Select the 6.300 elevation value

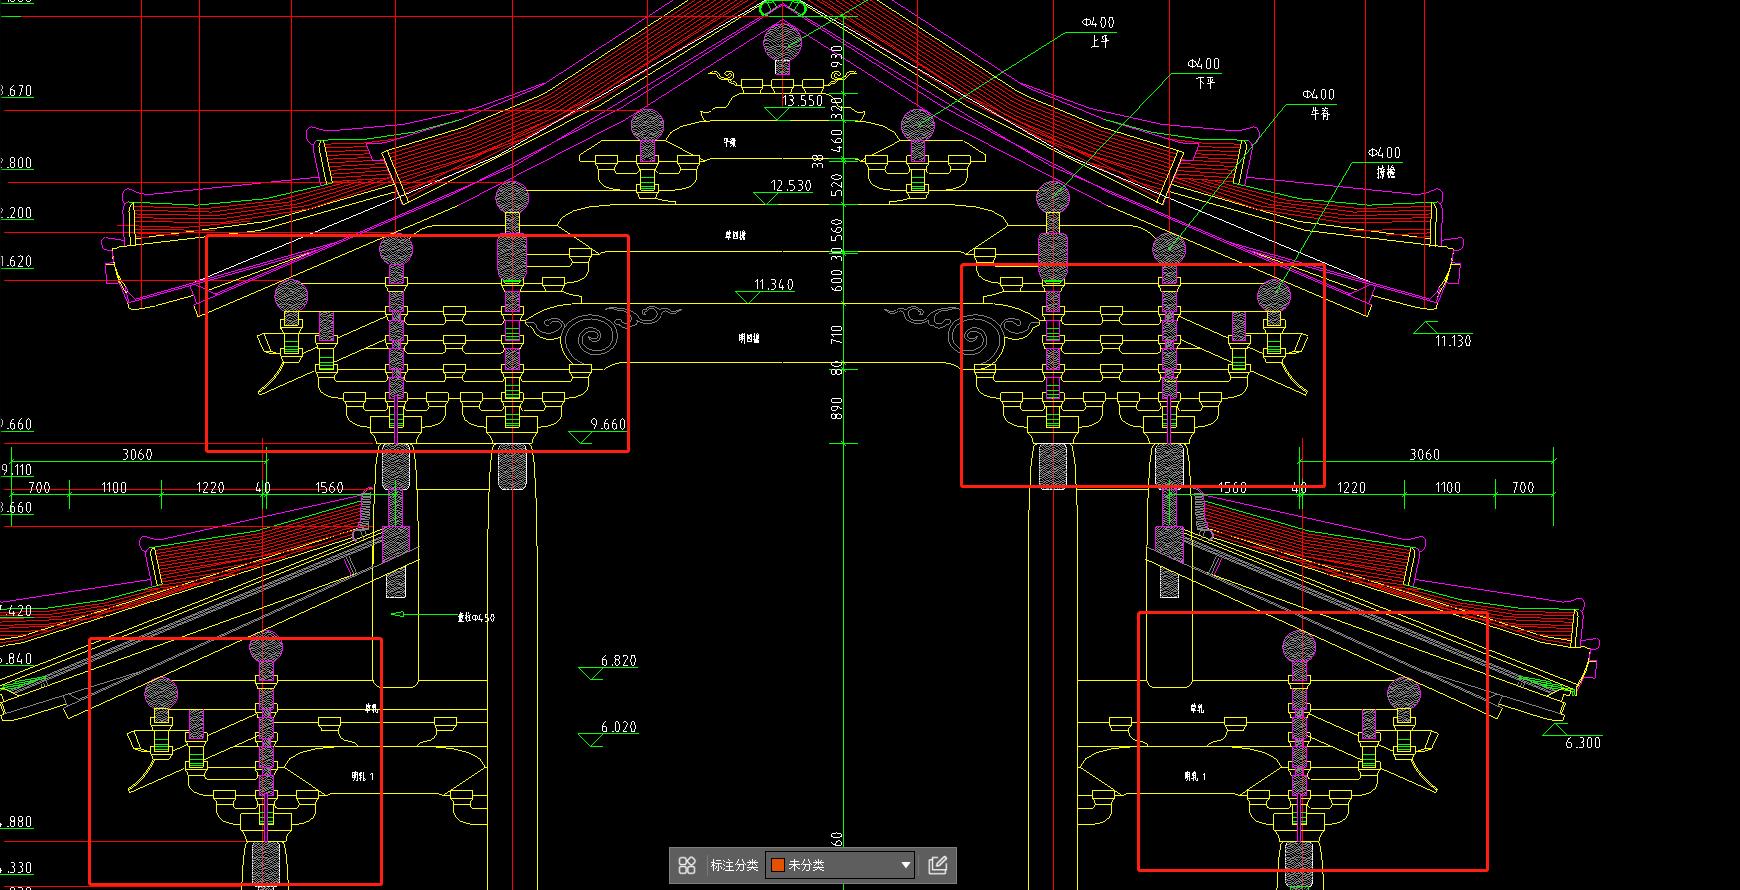tap(1583, 743)
